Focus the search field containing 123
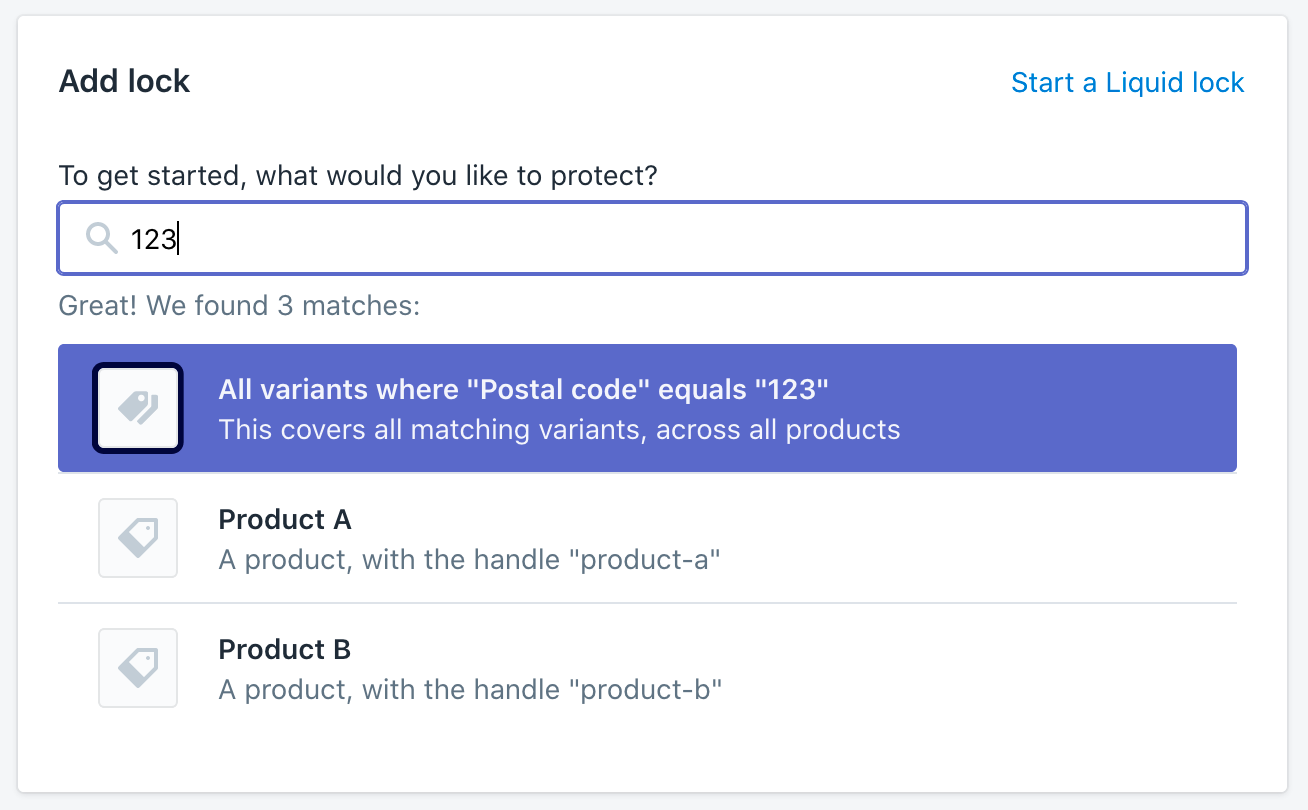Screen dimensions: 1308x810 [650, 238]
